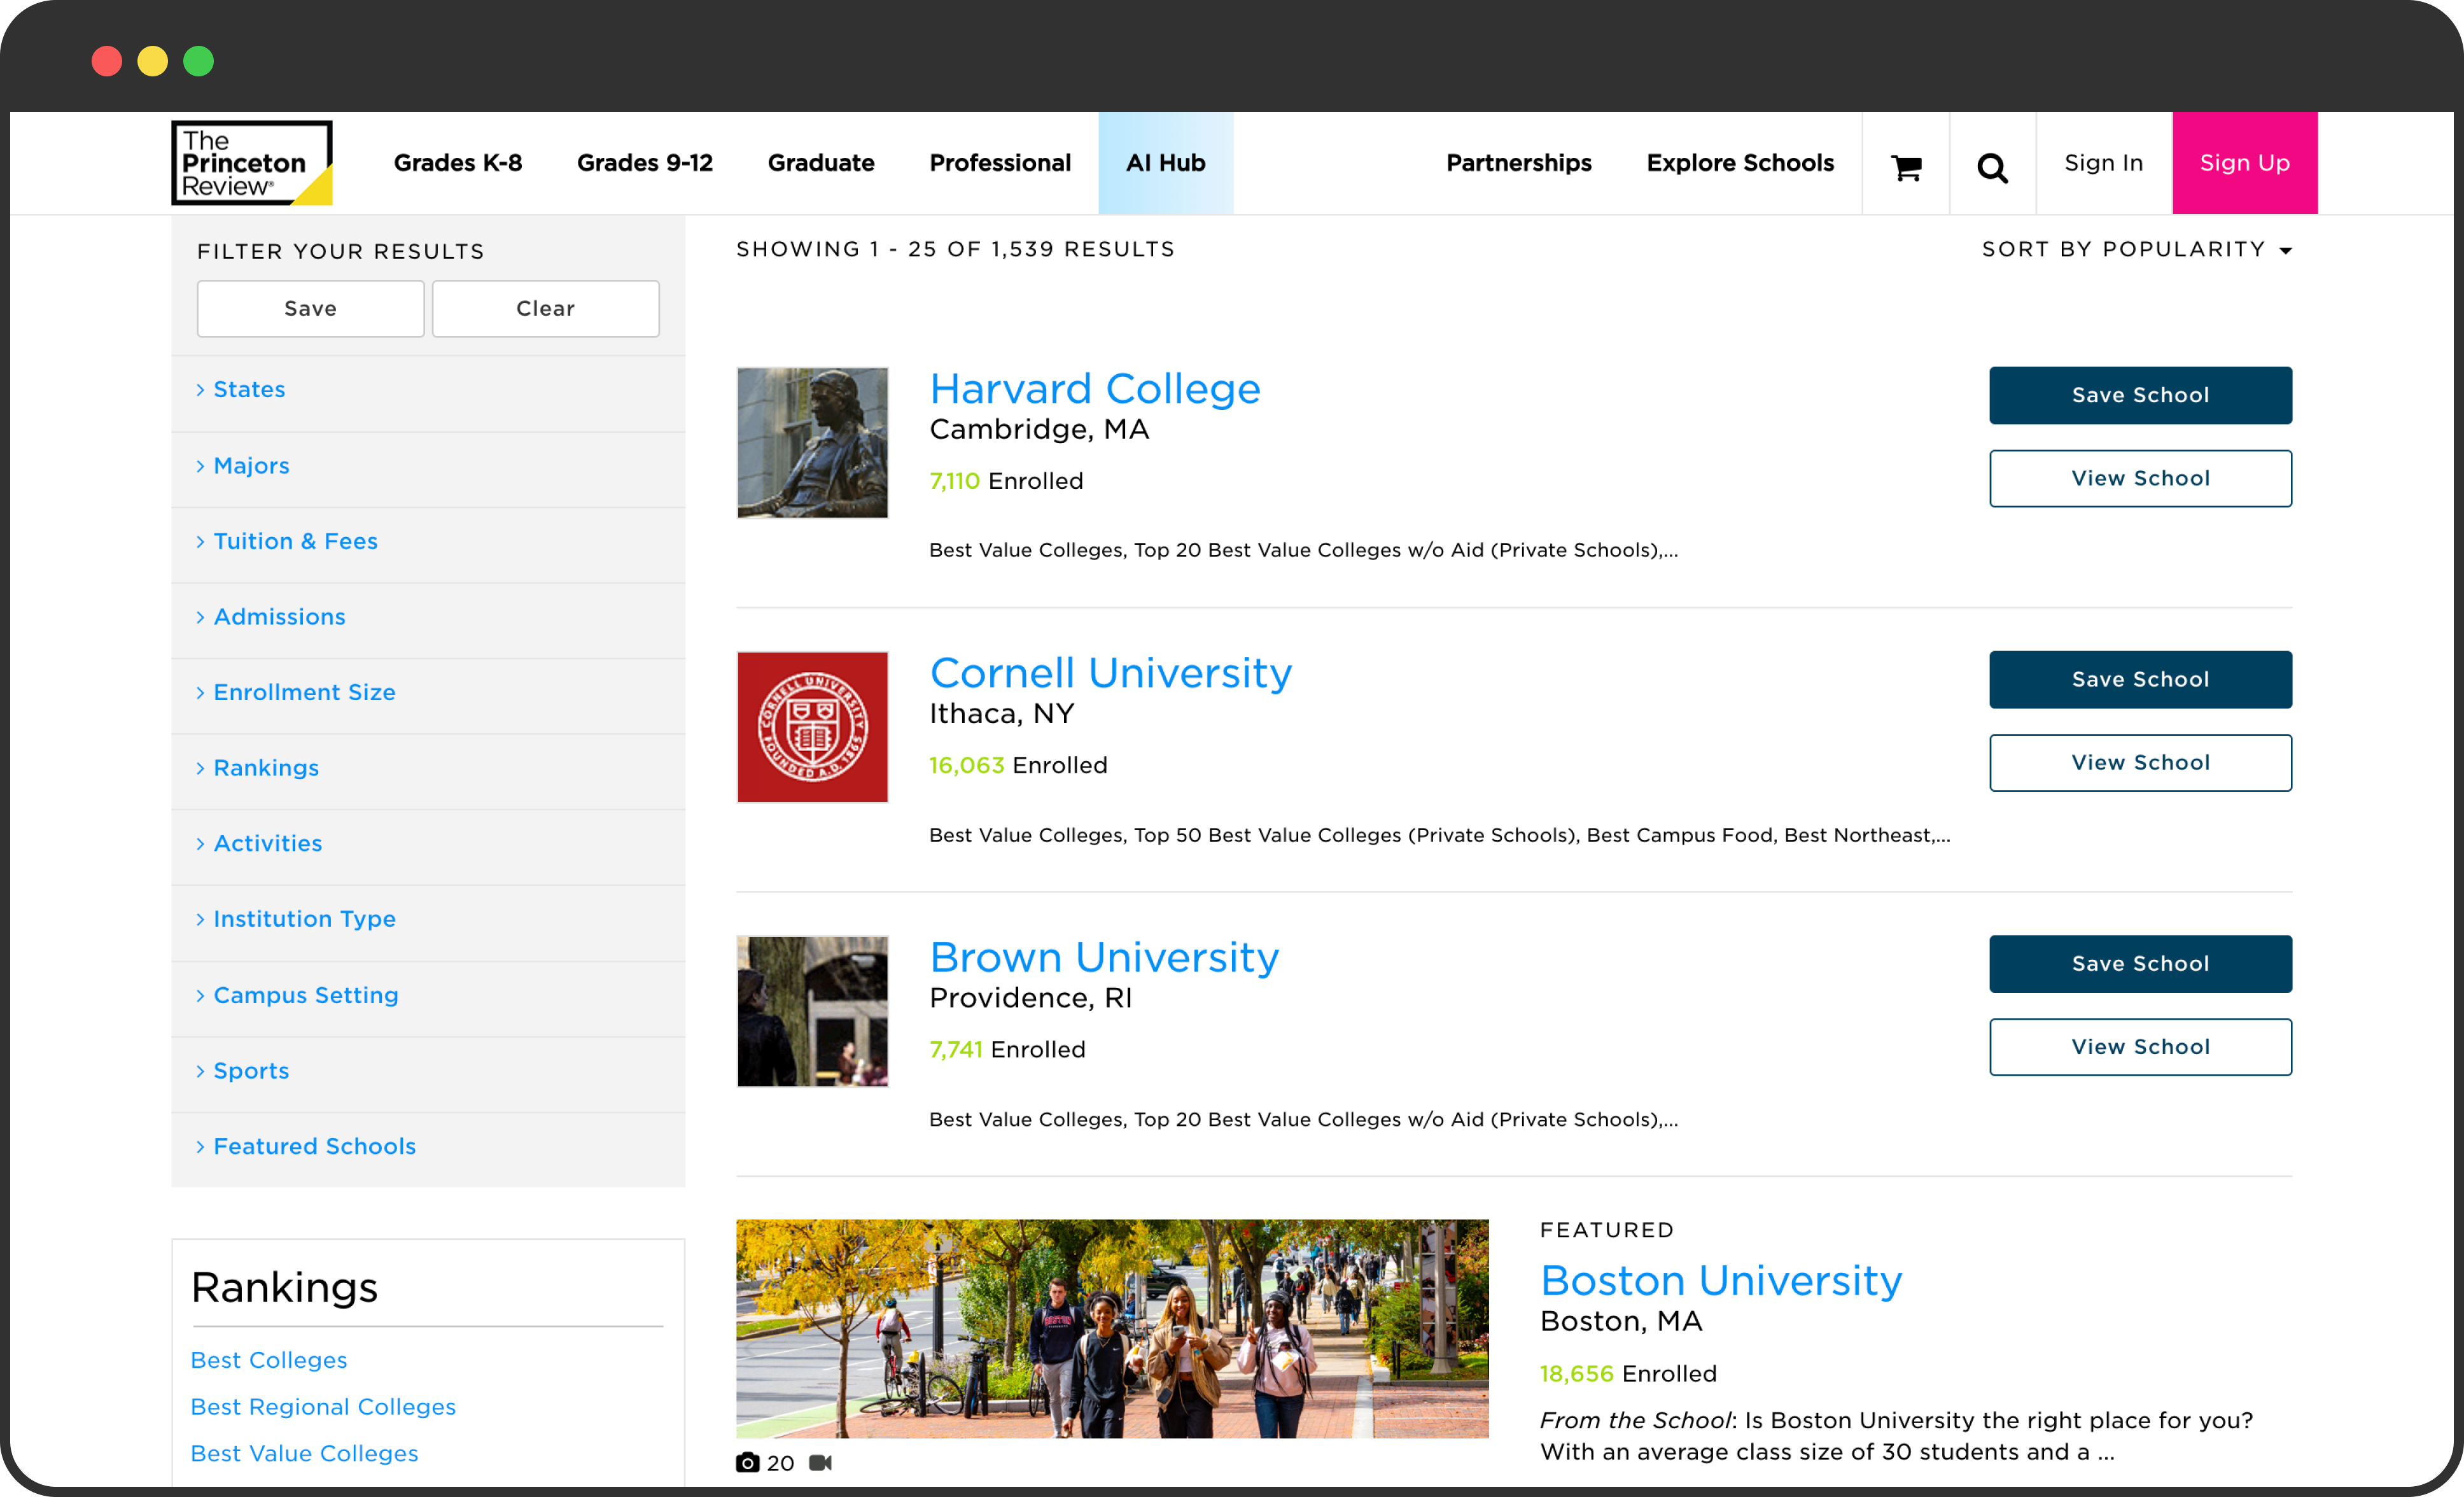Open the Explore Schools menu
Image resolution: width=2464 pixels, height=1497 pixels.
click(x=1740, y=163)
